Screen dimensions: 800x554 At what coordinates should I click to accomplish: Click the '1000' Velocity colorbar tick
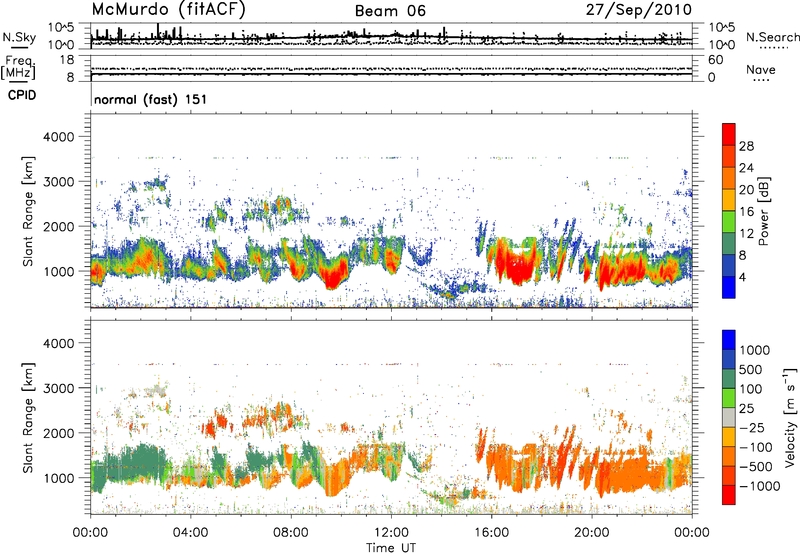pyautogui.click(x=755, y=350)
